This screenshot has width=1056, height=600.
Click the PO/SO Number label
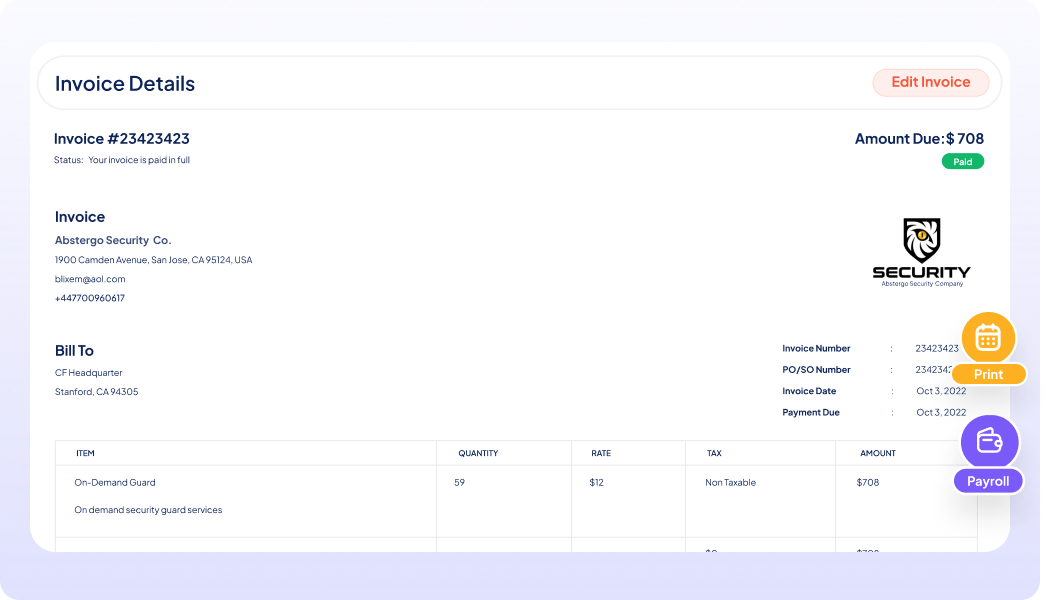click(x=816, y=370)
